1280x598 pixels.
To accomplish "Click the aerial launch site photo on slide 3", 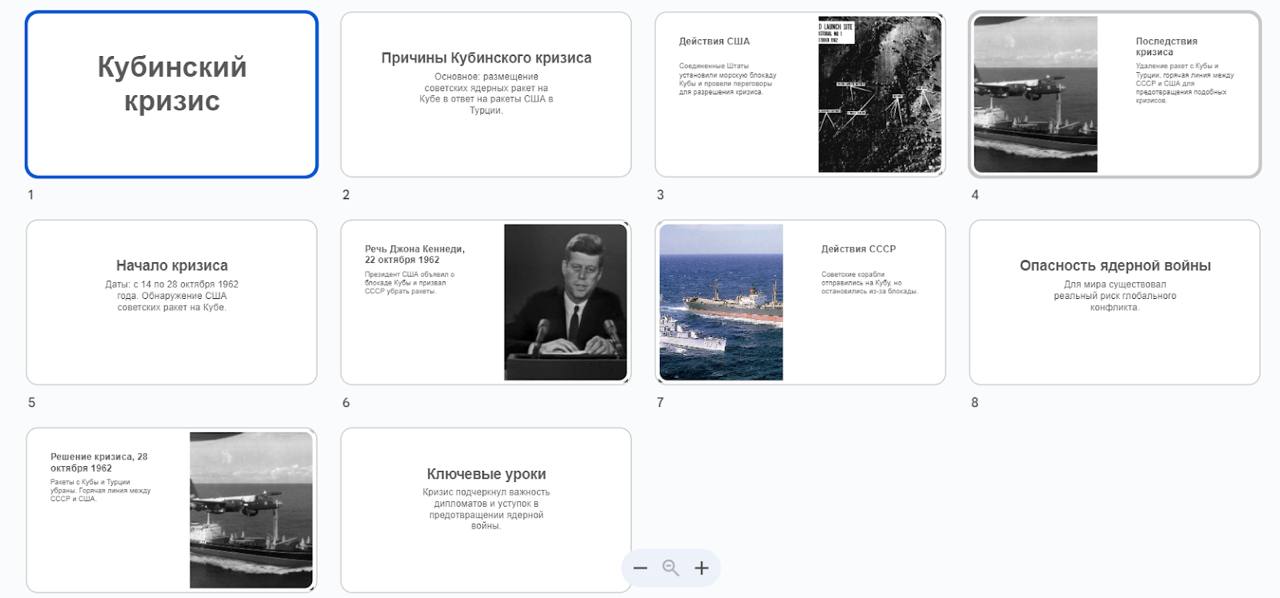I will coord(880,94).
